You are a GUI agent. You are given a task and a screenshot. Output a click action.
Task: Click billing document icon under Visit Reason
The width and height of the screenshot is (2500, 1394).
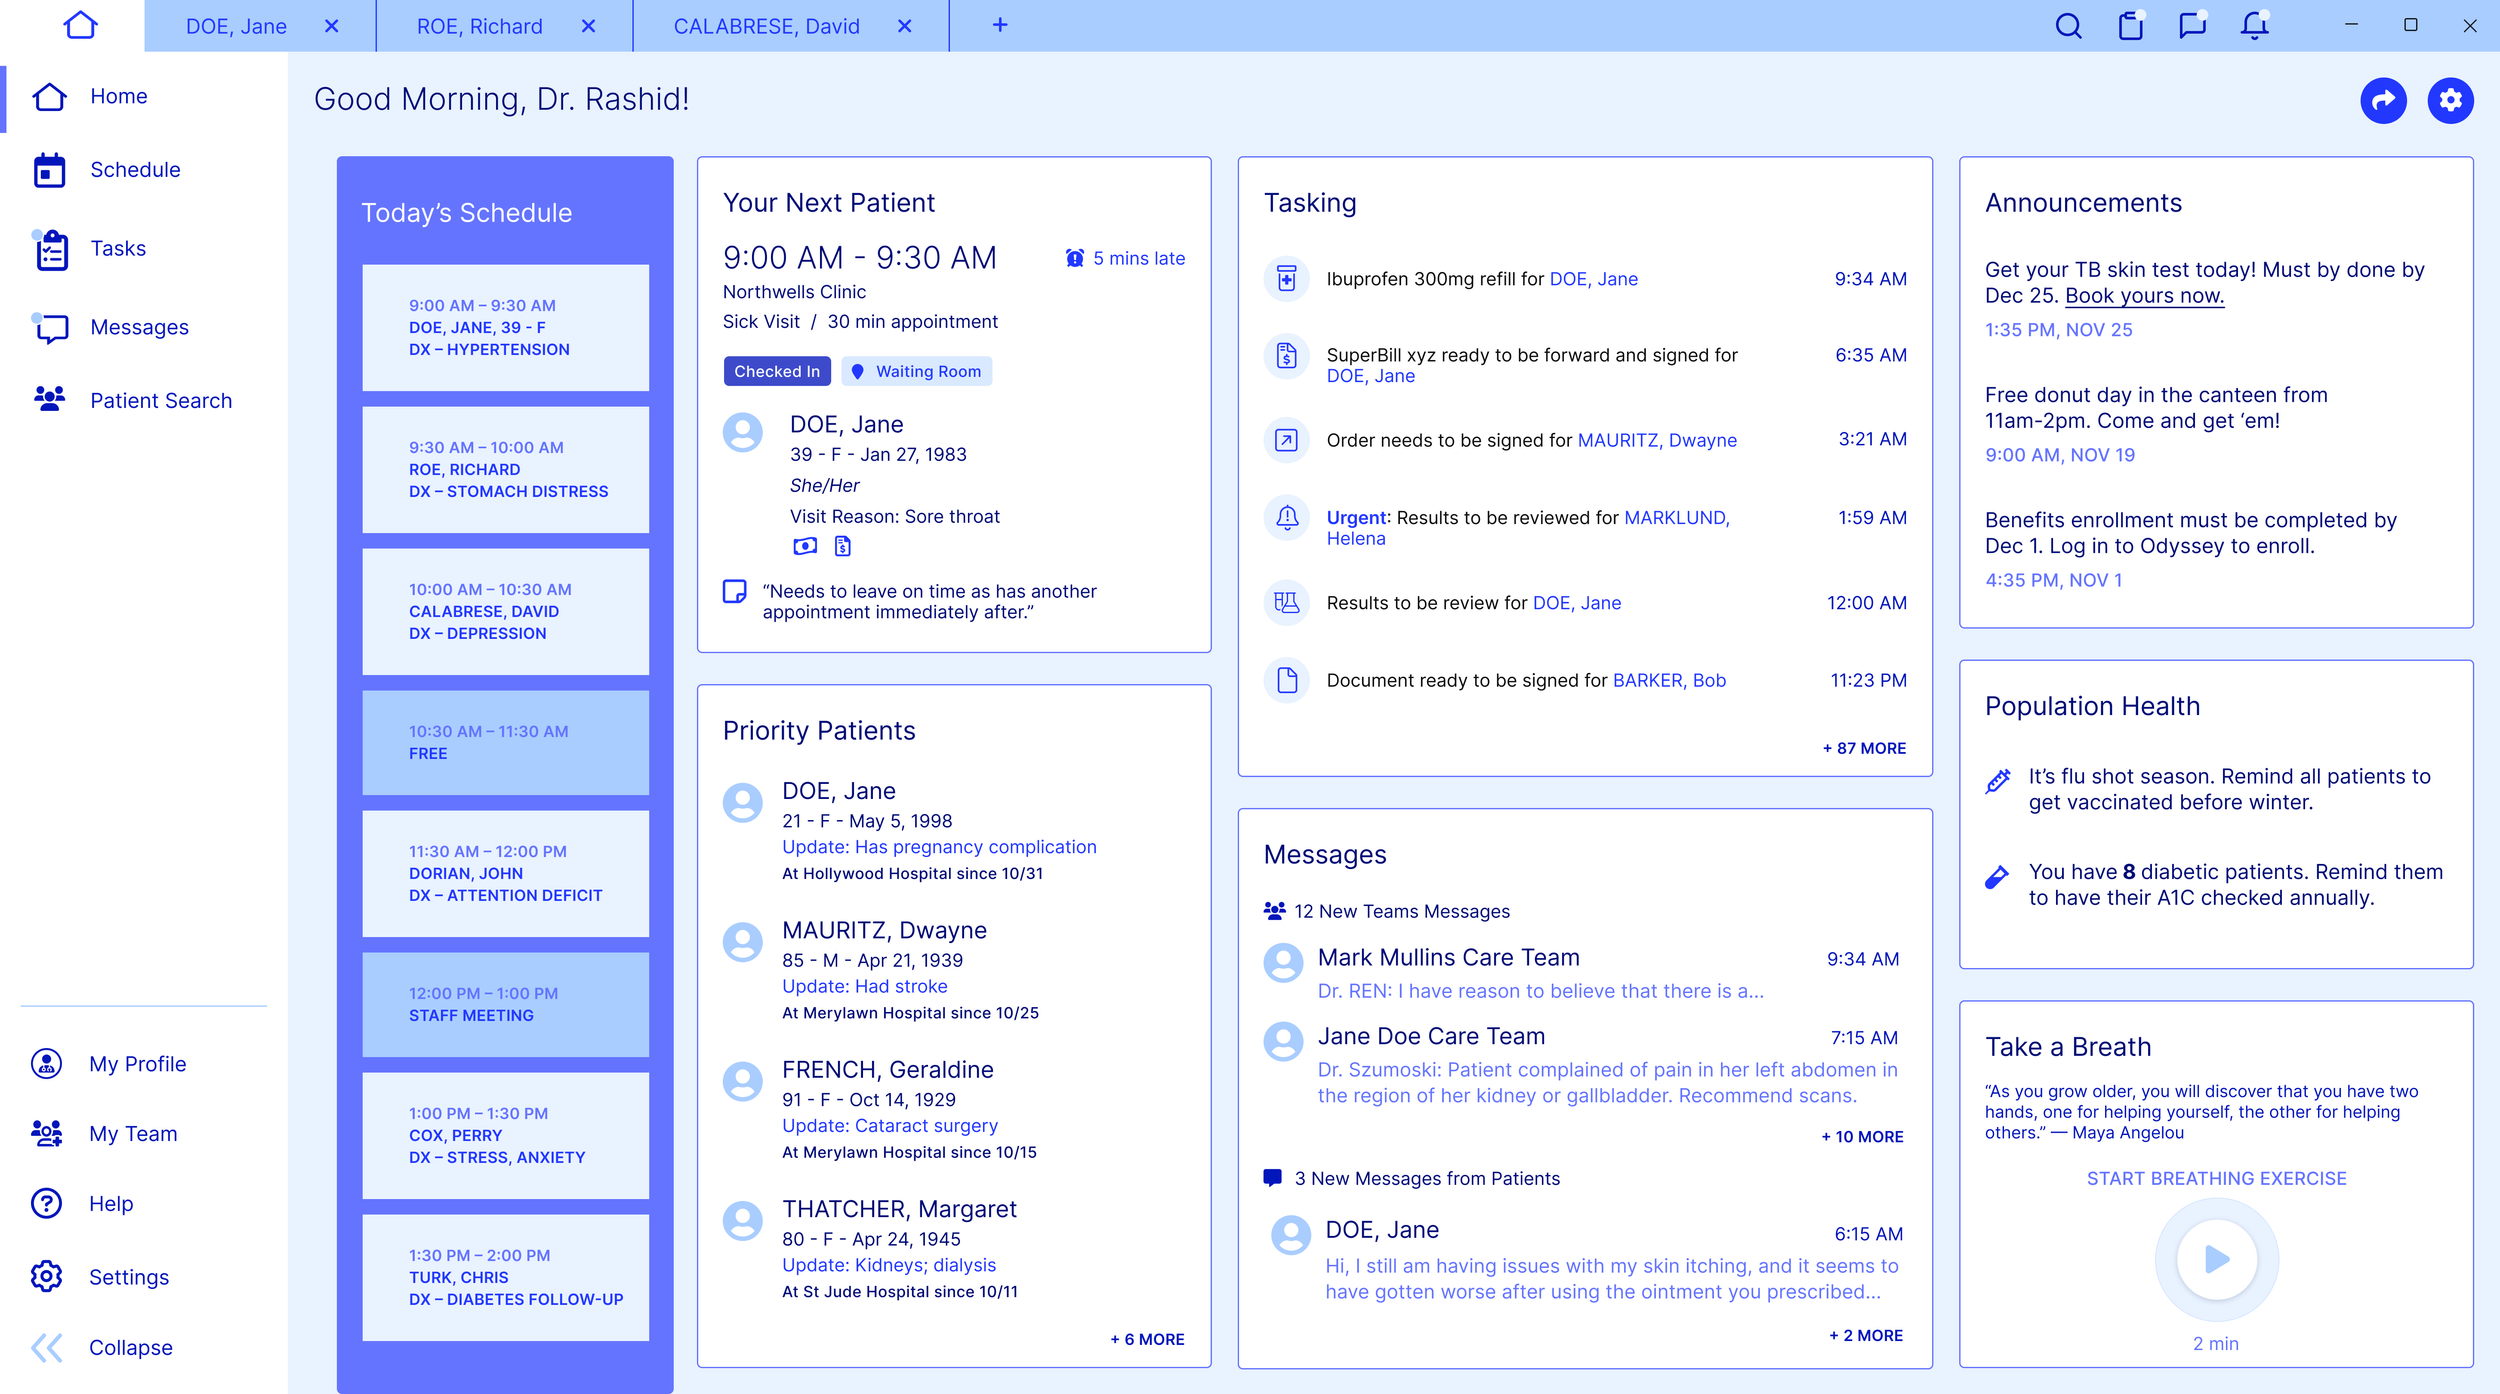[x=843, y=546]
